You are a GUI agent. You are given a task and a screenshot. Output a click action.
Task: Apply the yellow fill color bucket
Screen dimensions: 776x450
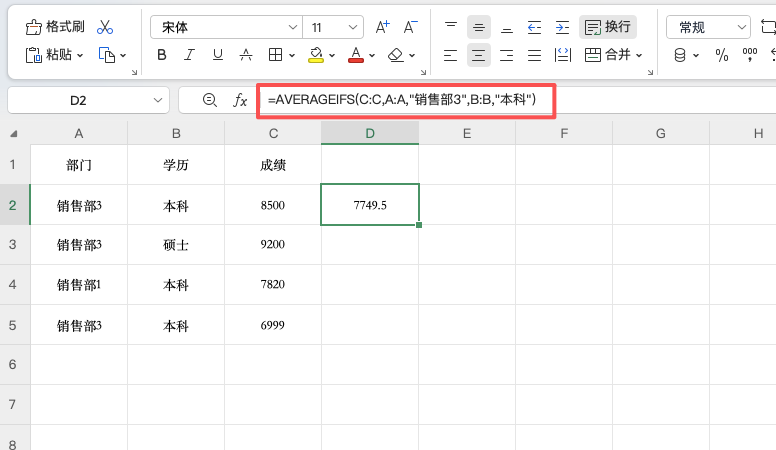tap(316, 55)
